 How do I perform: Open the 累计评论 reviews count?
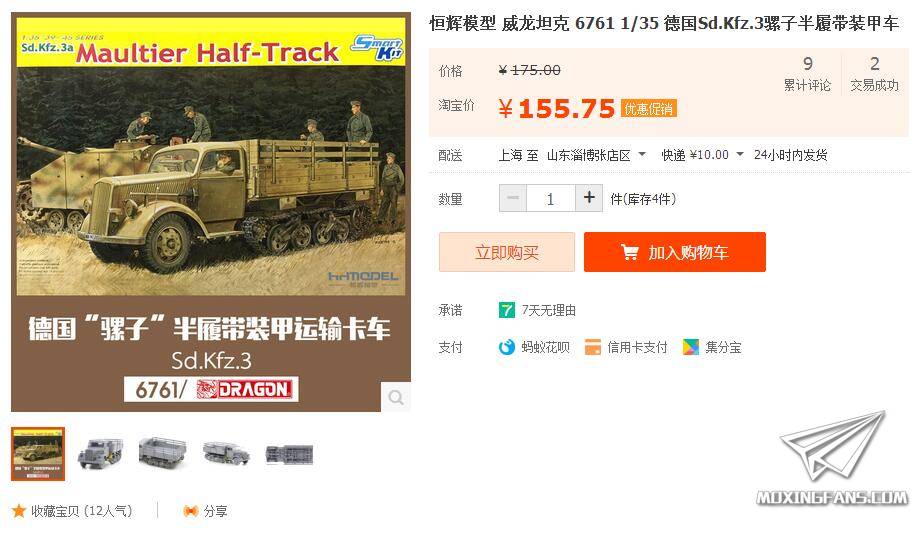tap(807, 74)
